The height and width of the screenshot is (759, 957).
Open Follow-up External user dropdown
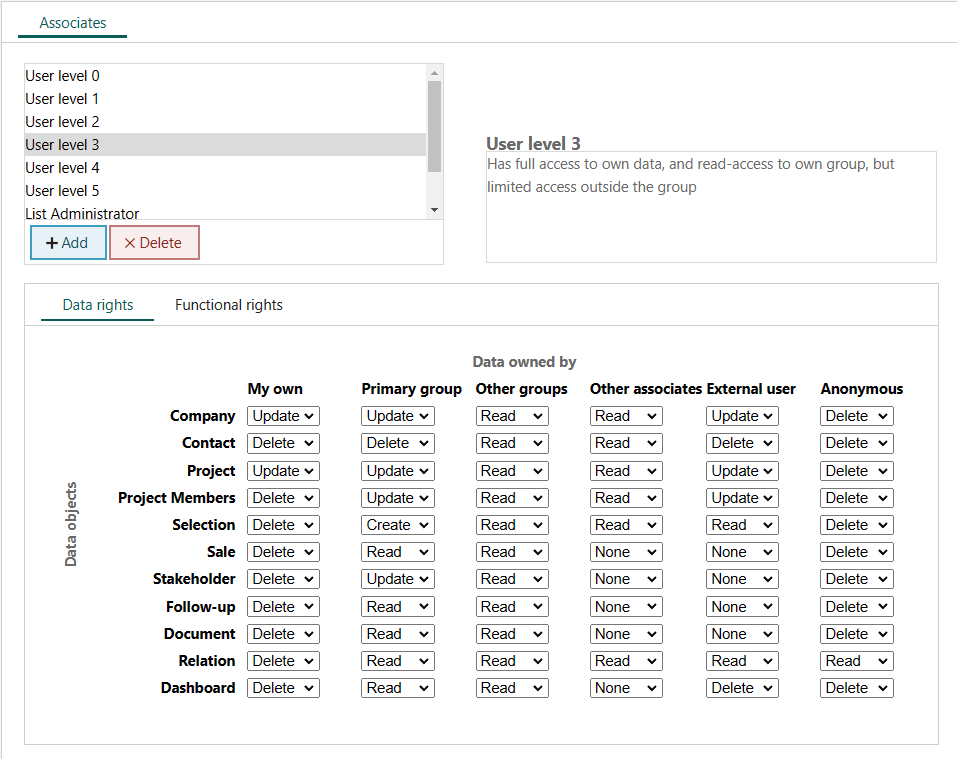(742, 606)
